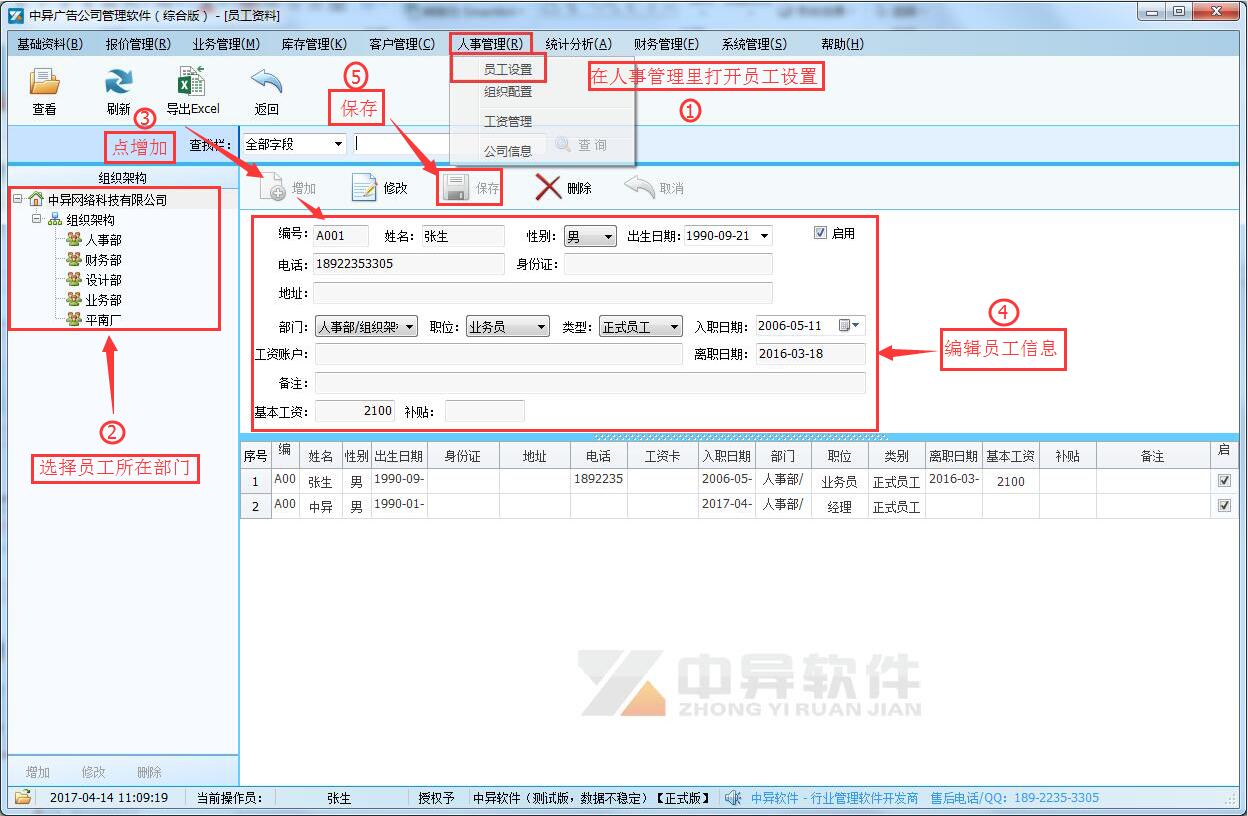Choose 员工设置 from the open menu
Image resolution: width=1248 pixels, height=816 pixels.
pos(509,69)
